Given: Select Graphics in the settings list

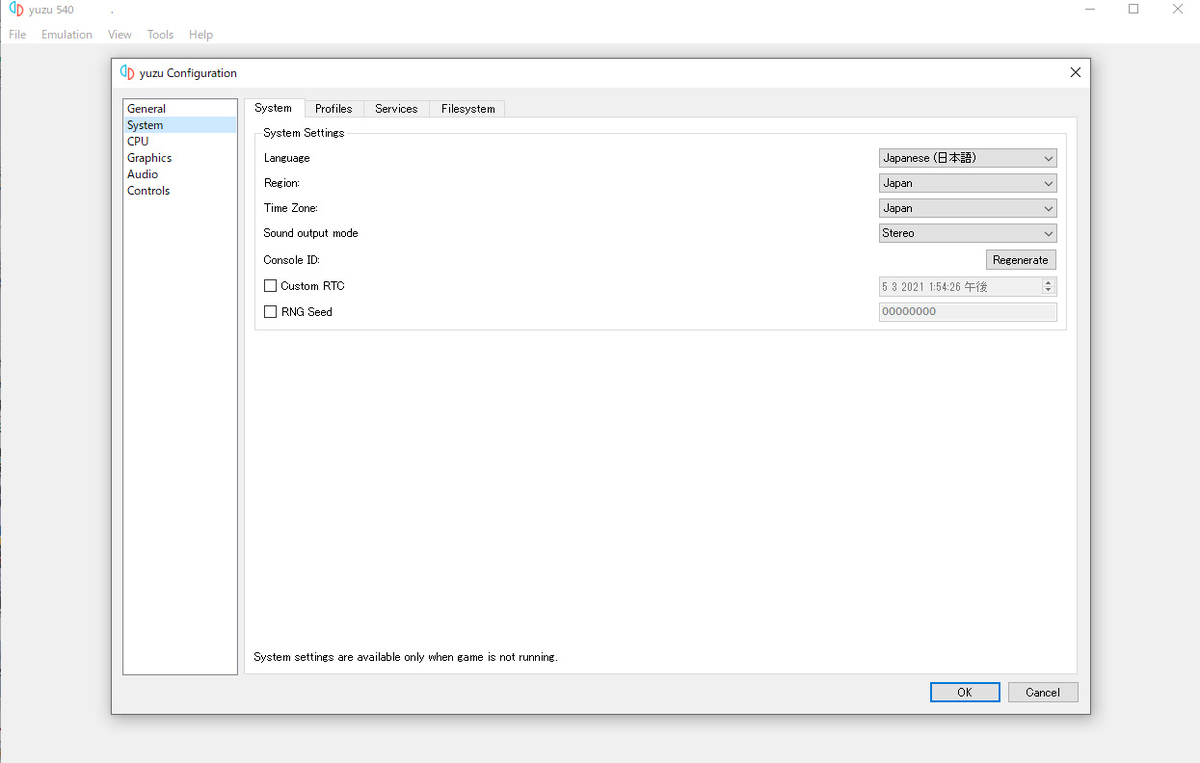Looking at the screenshot, I should coord(180,158).
